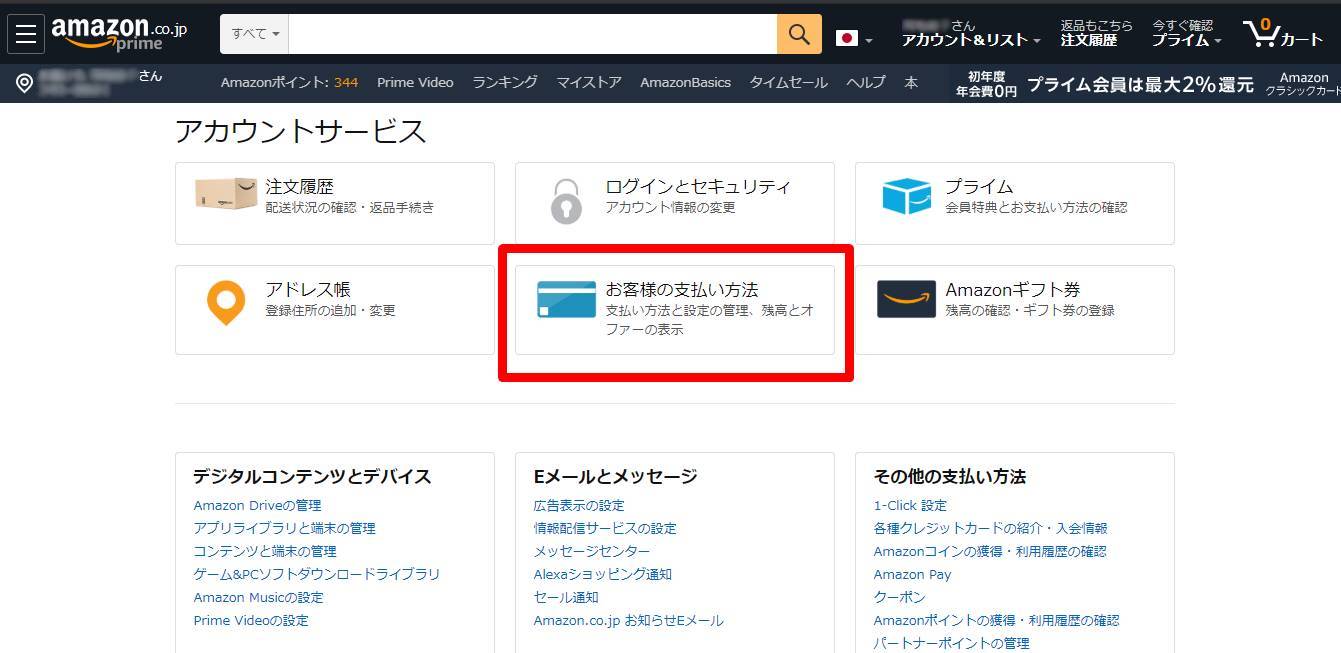
Task: Open the Prime Video nav item
Action: 415,83
